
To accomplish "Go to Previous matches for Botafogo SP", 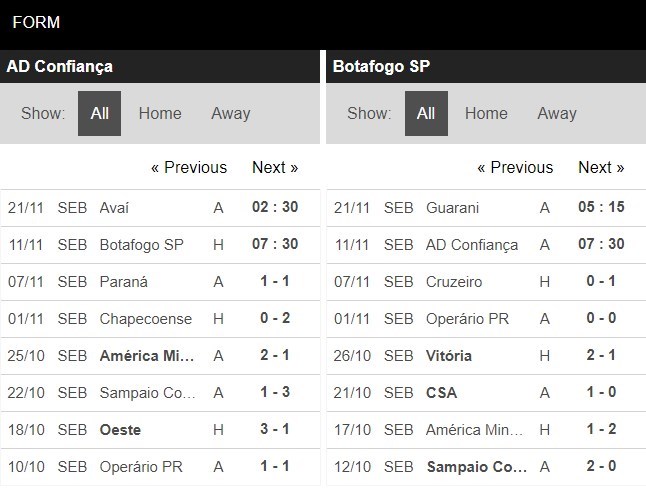I will [x=515, y=167].
